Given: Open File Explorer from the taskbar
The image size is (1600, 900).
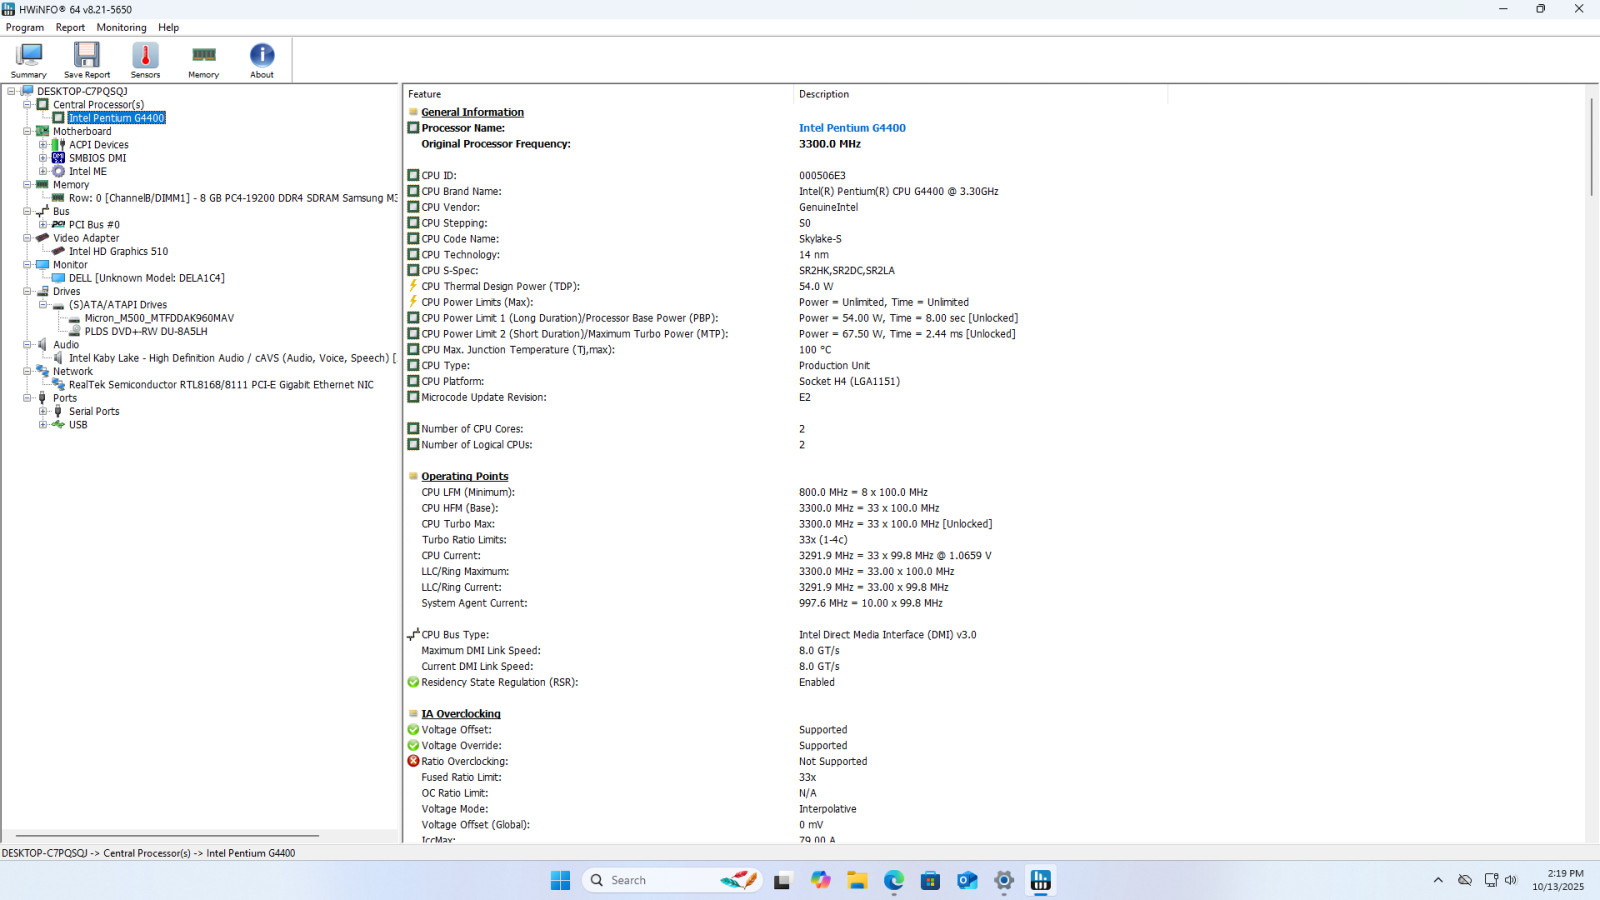Looking at the screenshot, I should (x=857, y=880).
